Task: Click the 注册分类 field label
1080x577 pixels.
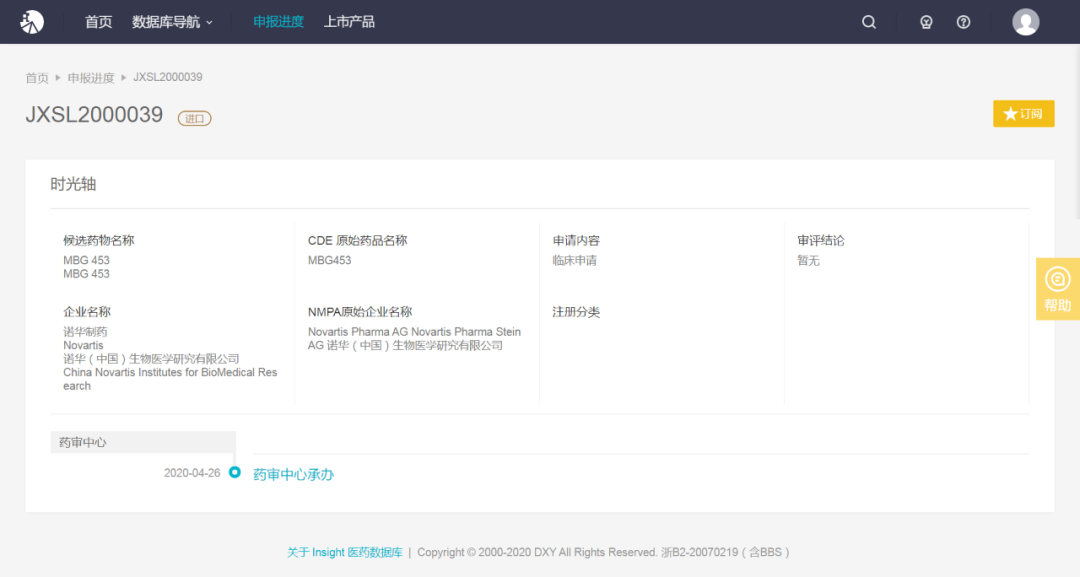Action: click(x=576, y=312)
